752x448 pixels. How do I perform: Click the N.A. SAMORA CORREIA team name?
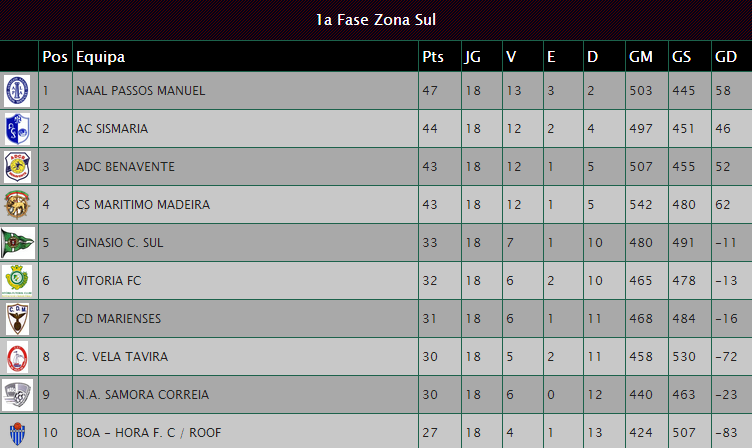tap(142, 395)
